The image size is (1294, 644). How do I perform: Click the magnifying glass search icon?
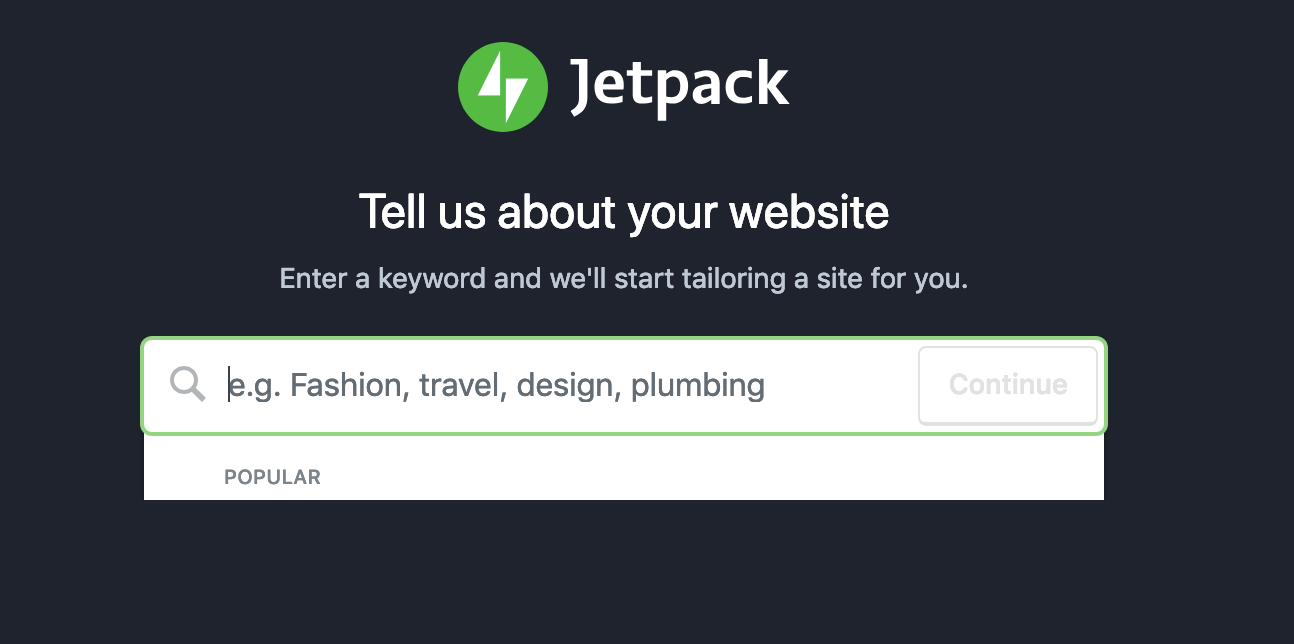pyautogui.click(x=187, y=384)
